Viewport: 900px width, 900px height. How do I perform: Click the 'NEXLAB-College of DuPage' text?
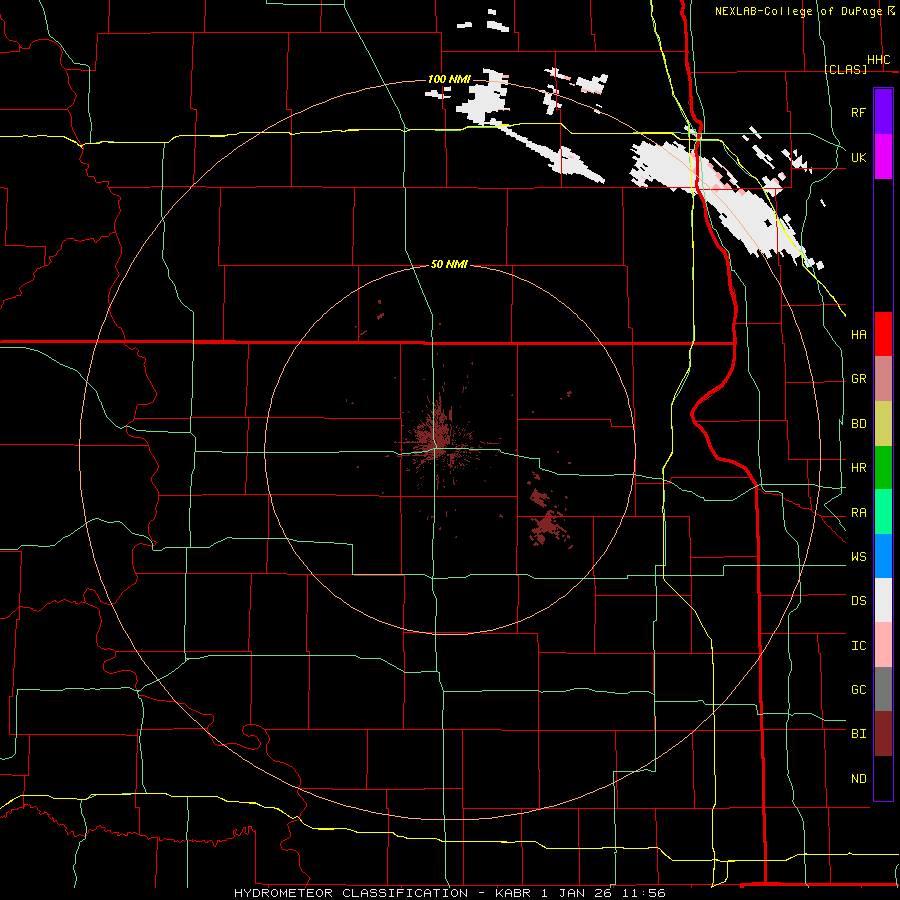point(798,11)
